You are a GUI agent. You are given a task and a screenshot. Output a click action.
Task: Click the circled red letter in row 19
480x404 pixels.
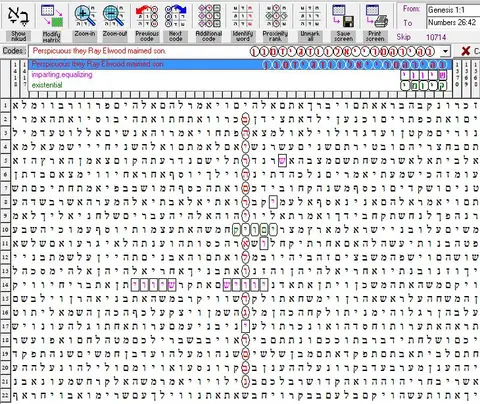click(x=245, y=354)
